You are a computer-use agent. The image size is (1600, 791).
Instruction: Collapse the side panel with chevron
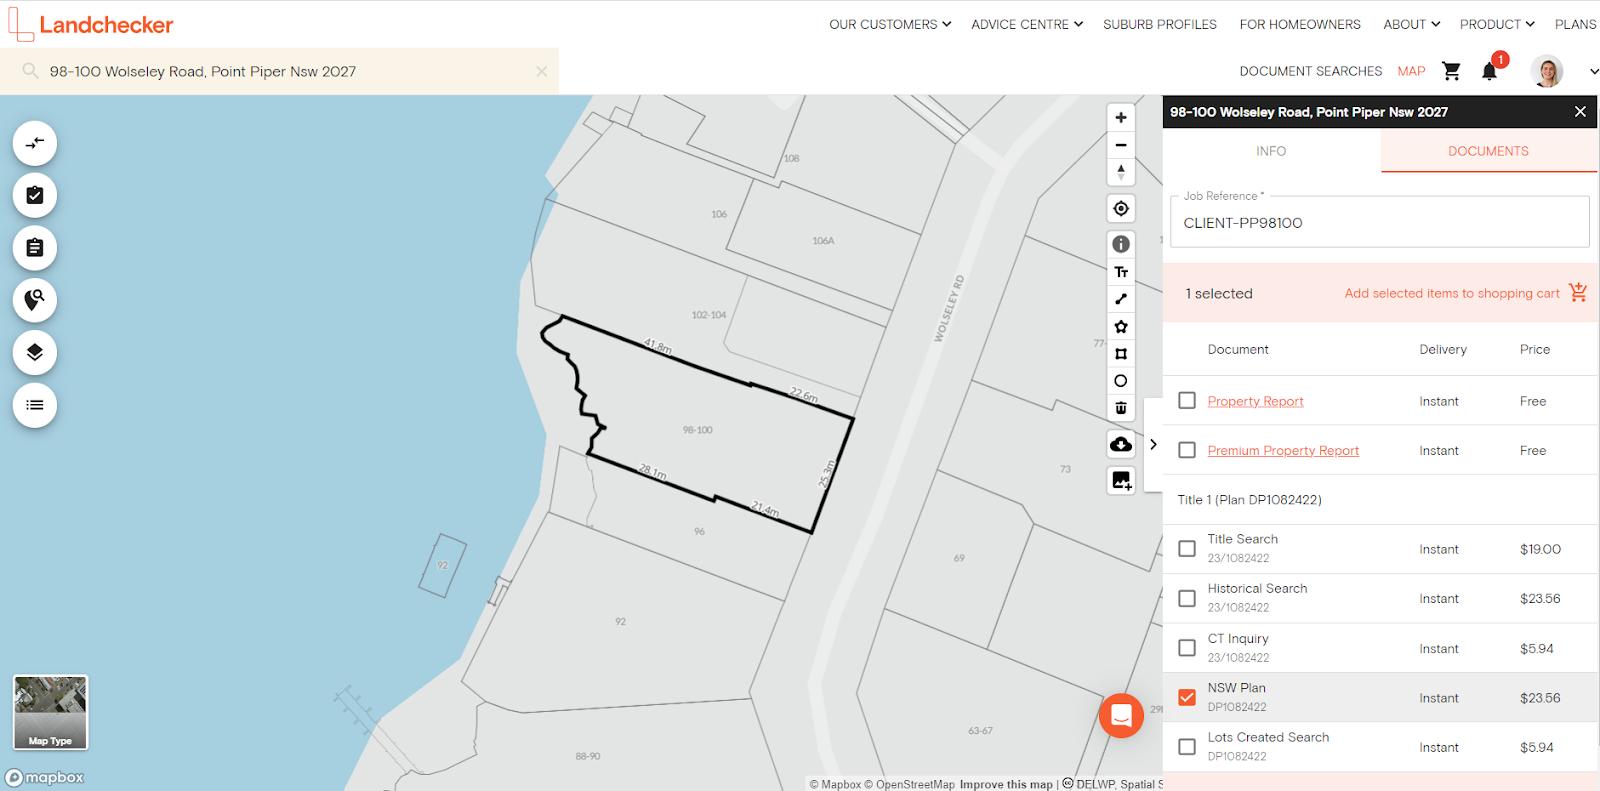[x=1153, y=444]
